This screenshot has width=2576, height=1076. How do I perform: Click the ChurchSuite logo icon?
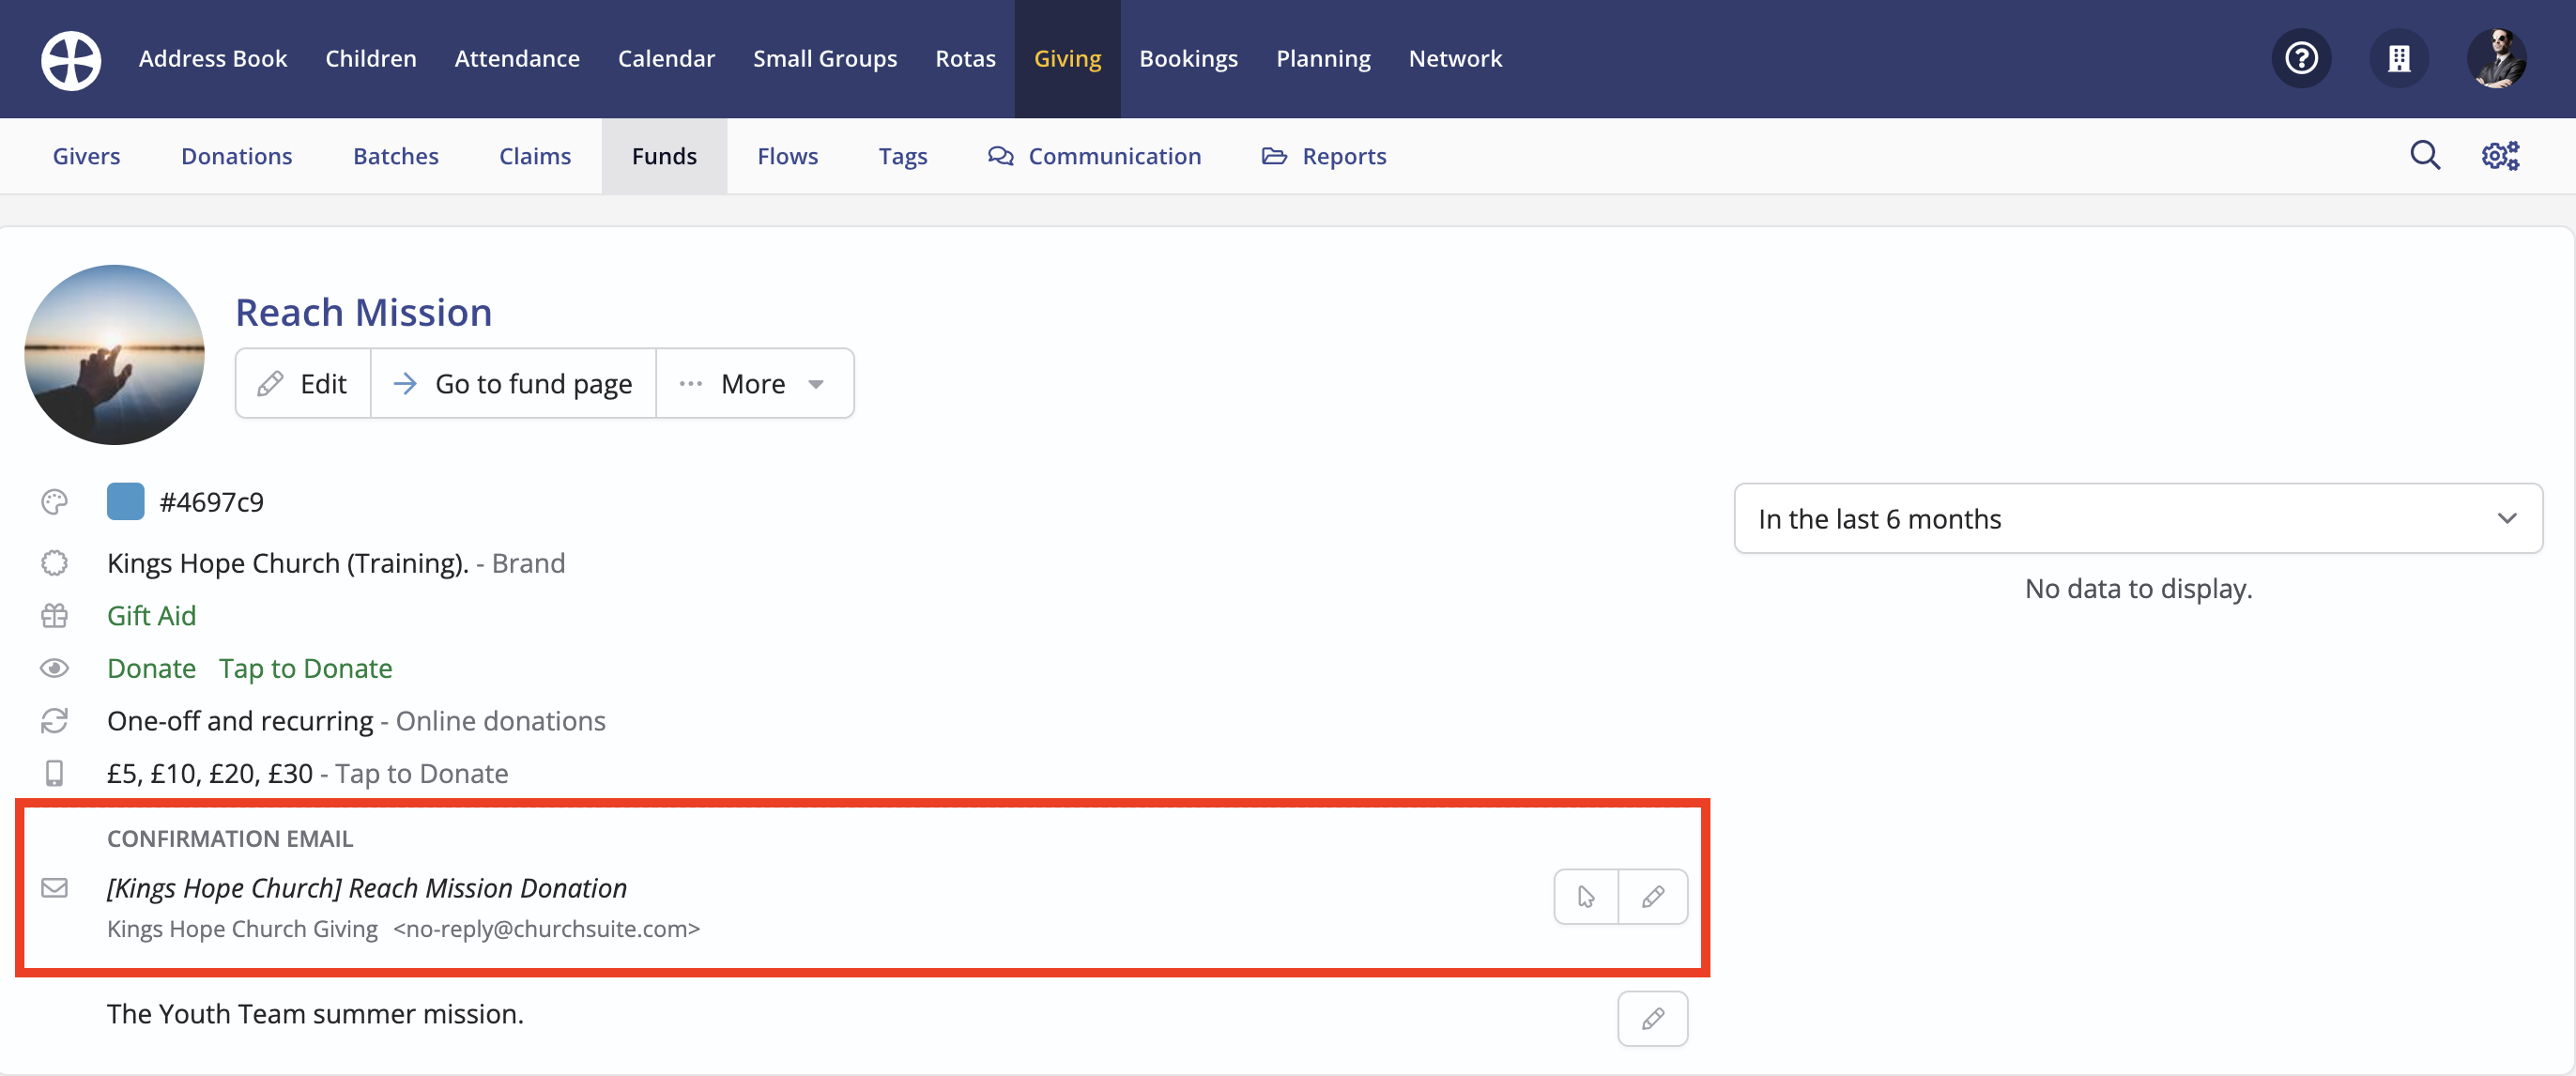click(x=70, y=59)
